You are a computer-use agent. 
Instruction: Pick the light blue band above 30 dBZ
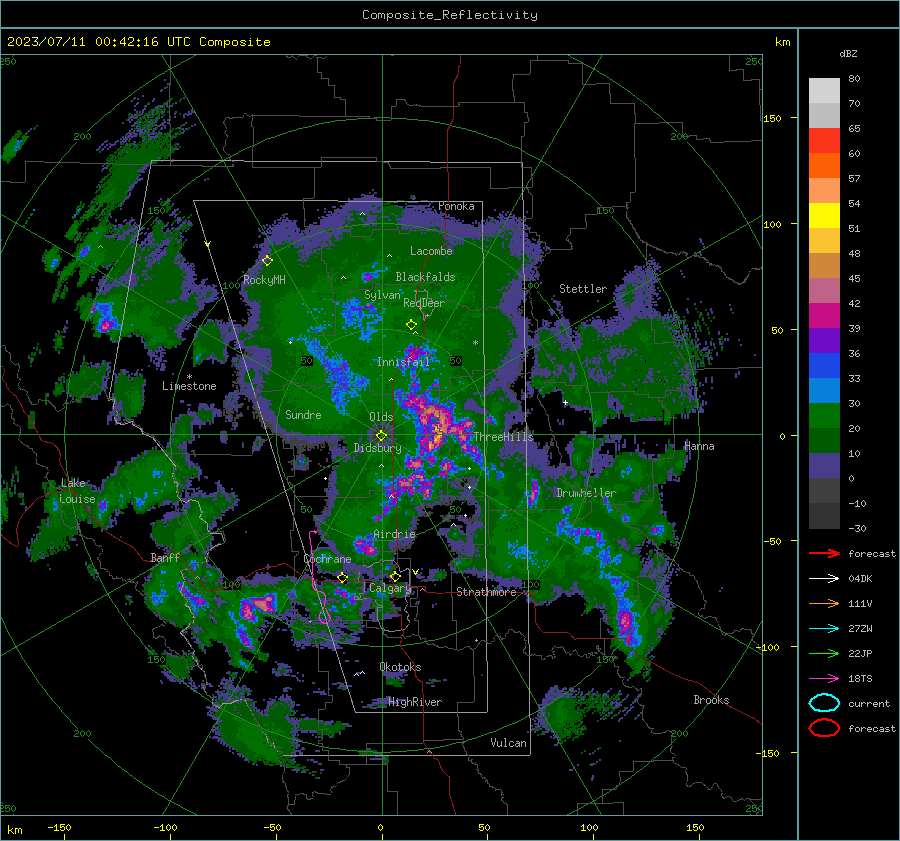[824, 391]
